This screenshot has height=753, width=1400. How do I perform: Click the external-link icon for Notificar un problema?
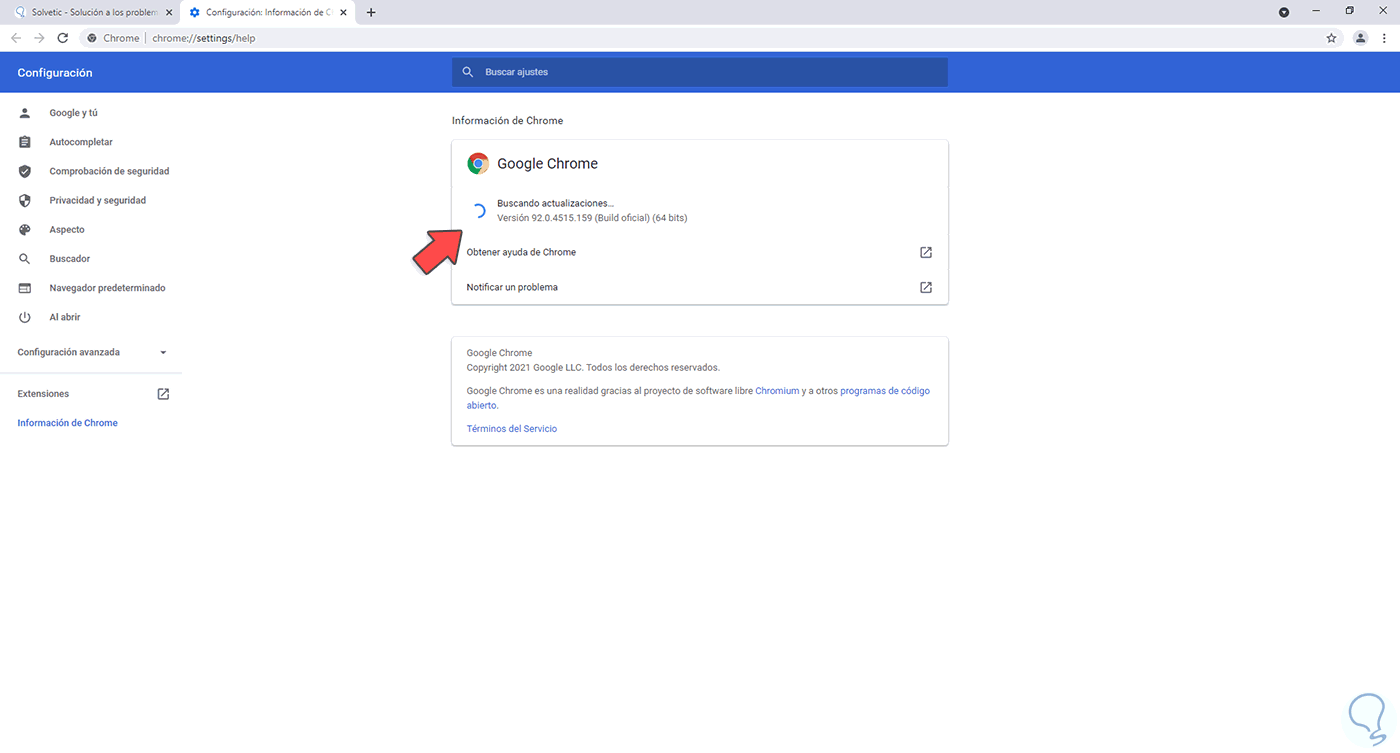coord(926,287)
